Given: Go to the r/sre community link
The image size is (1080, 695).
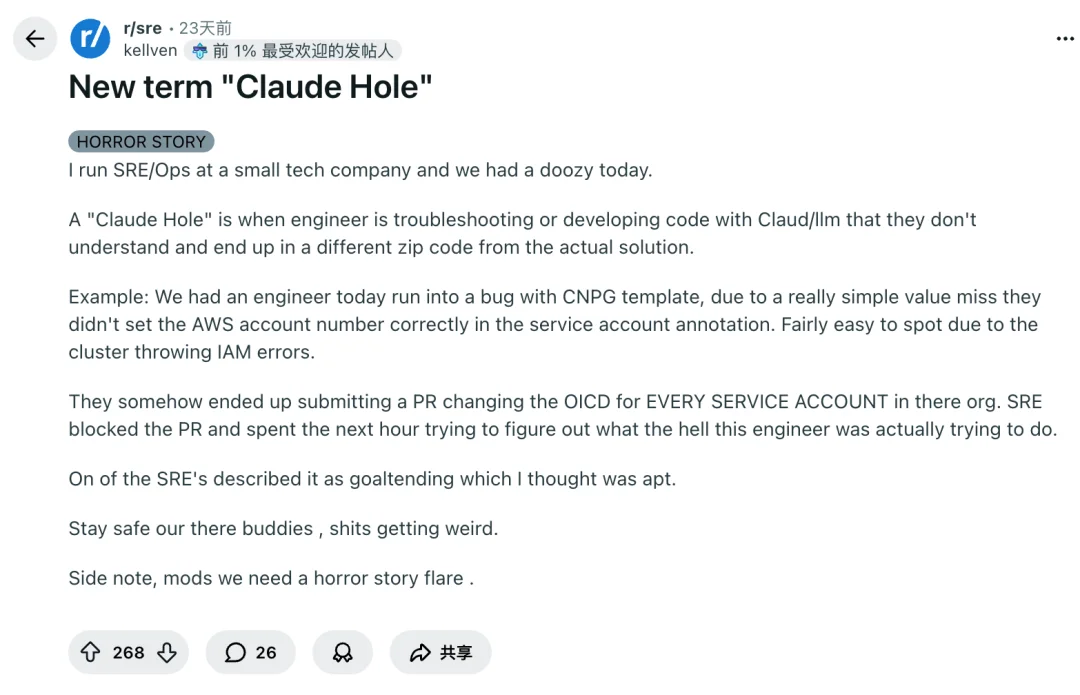Looking at the screenshot, I should click(142, 28).
